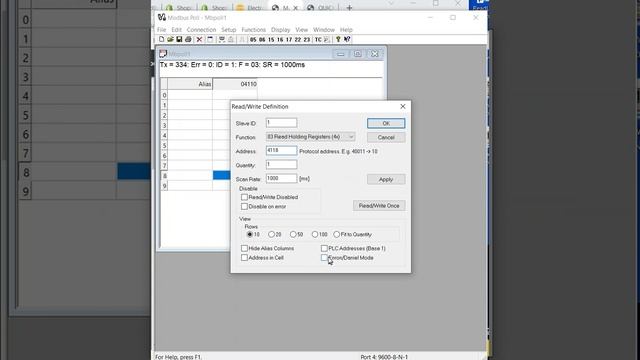Click function 05 toolbar button

click(253, 40)
